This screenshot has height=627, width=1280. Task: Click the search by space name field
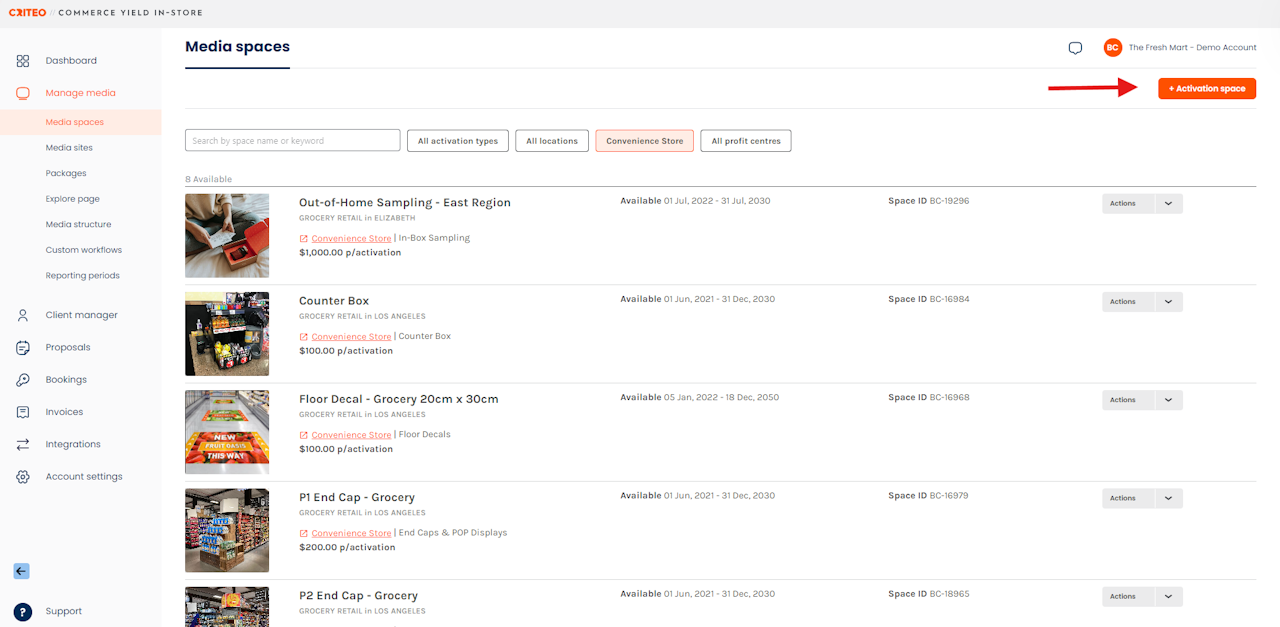coord(292,141)
